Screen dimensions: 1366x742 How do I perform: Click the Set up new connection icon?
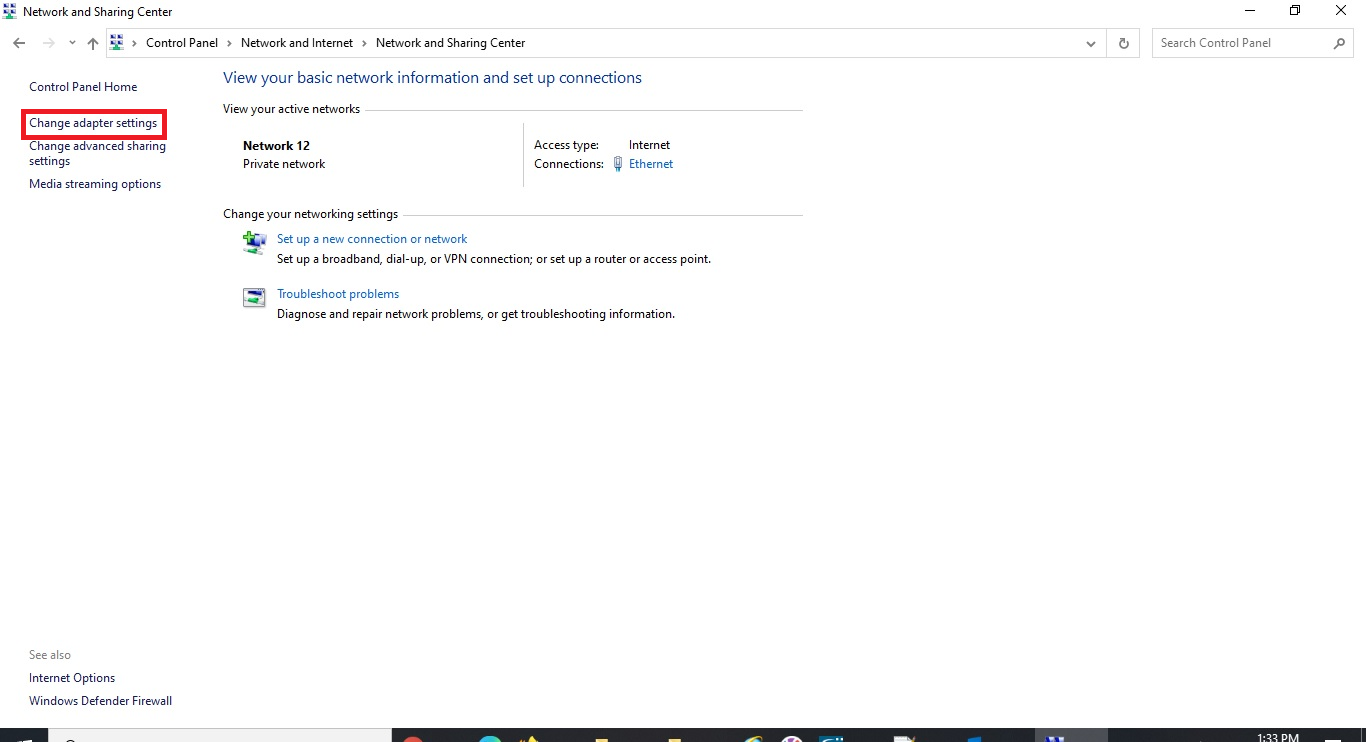coord(254,242)
